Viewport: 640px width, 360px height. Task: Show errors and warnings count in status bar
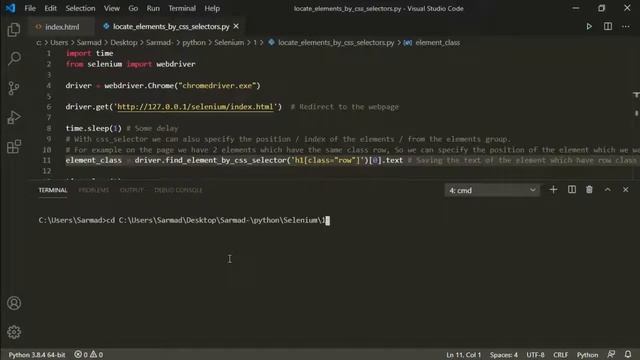[x=89, y=355]
